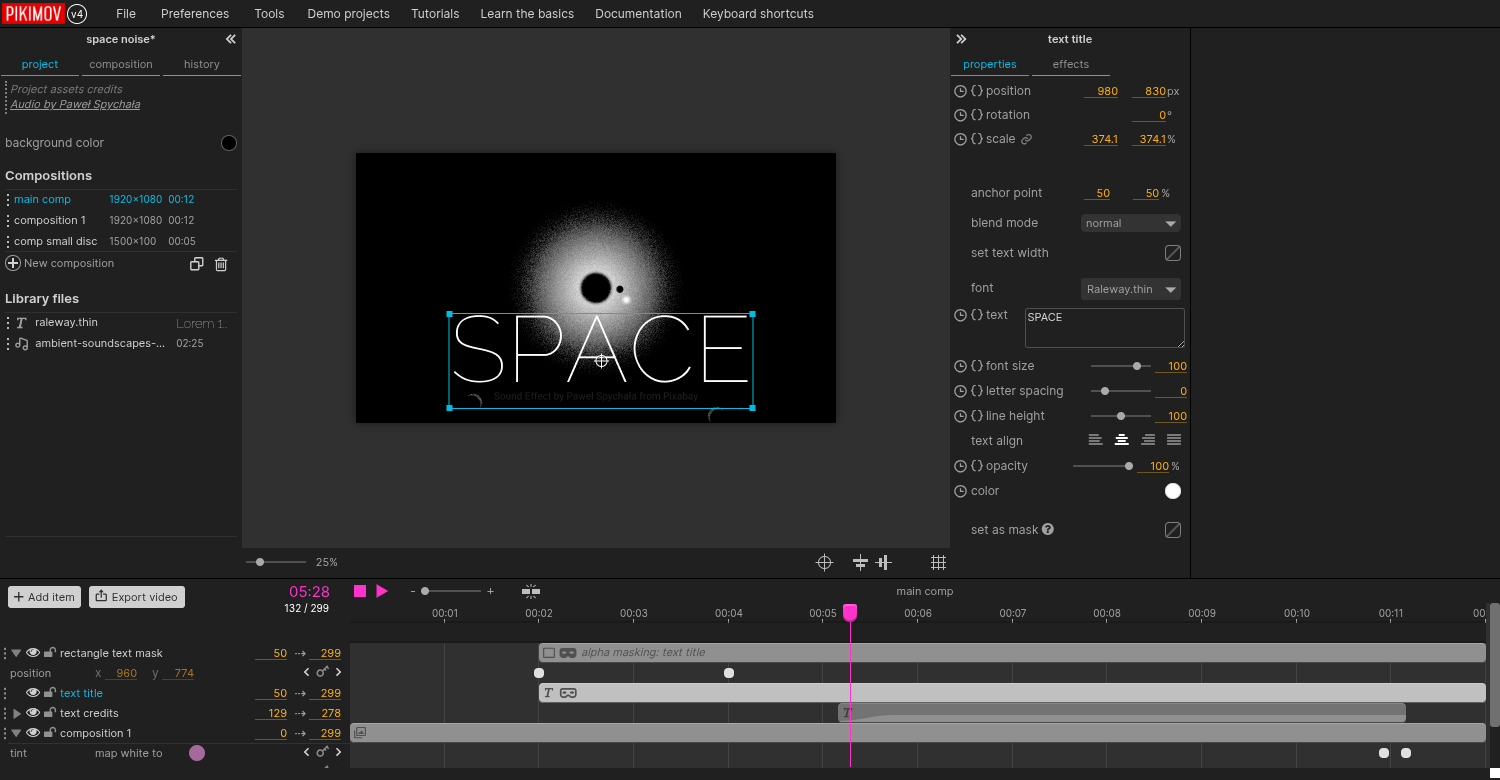Viewport: 1500px width, 780px height.
Task: Open the Demo projects menu
Action: tap(348, 14)
